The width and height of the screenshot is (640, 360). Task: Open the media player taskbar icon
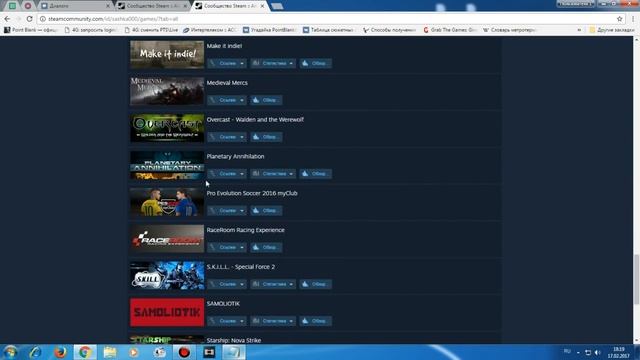pyautogui.click(x=134, y=352)
